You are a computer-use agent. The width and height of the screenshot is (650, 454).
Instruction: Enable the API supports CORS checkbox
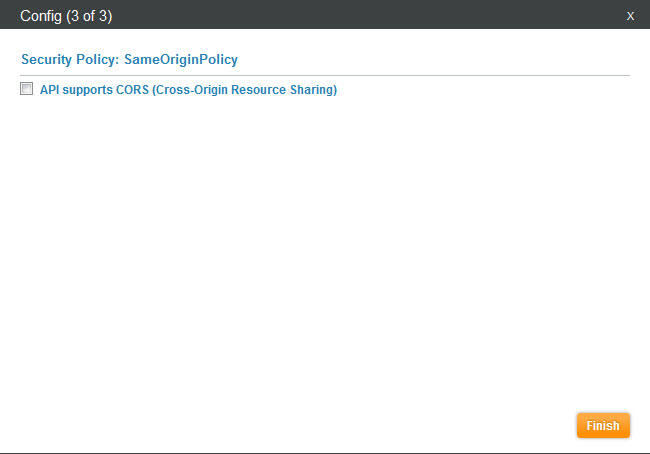click(x=26, y=89)
